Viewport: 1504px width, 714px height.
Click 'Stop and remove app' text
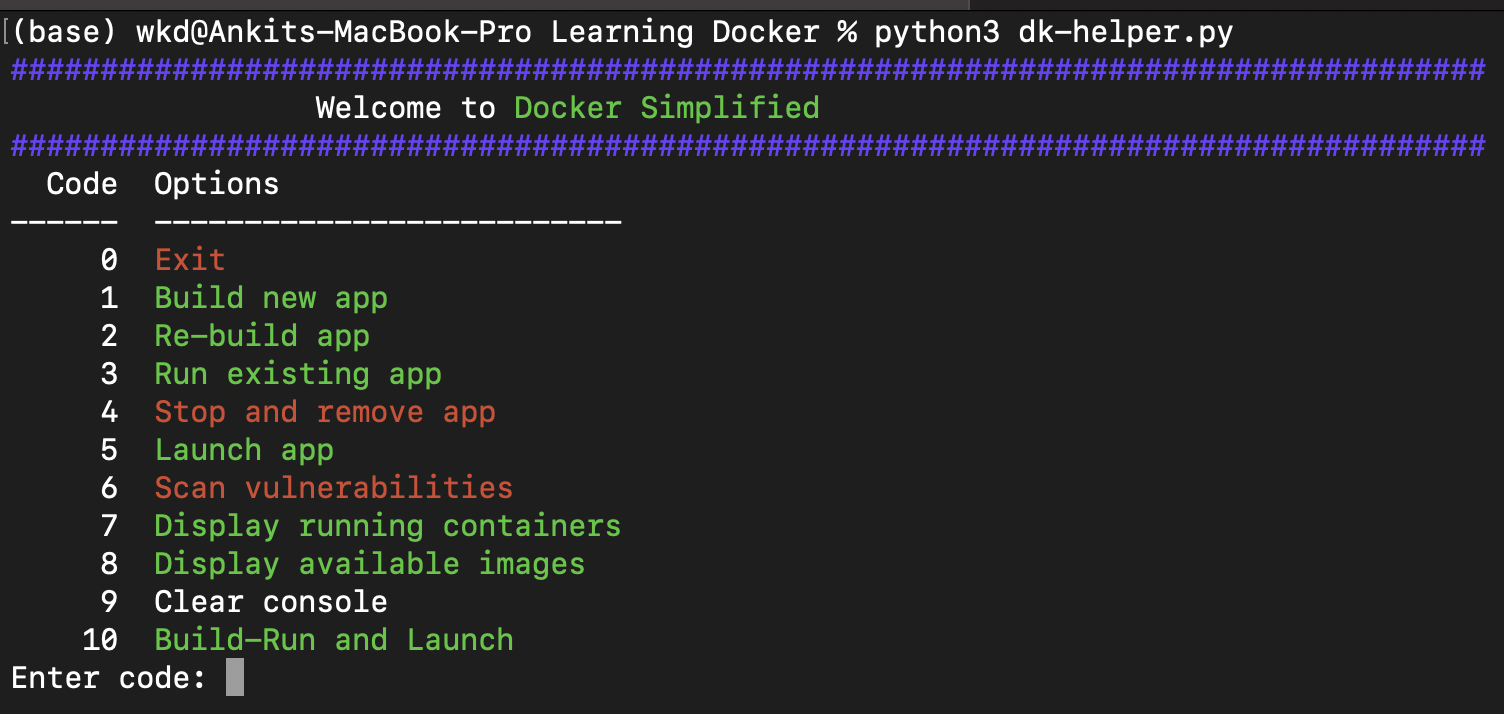pos(325,412)
